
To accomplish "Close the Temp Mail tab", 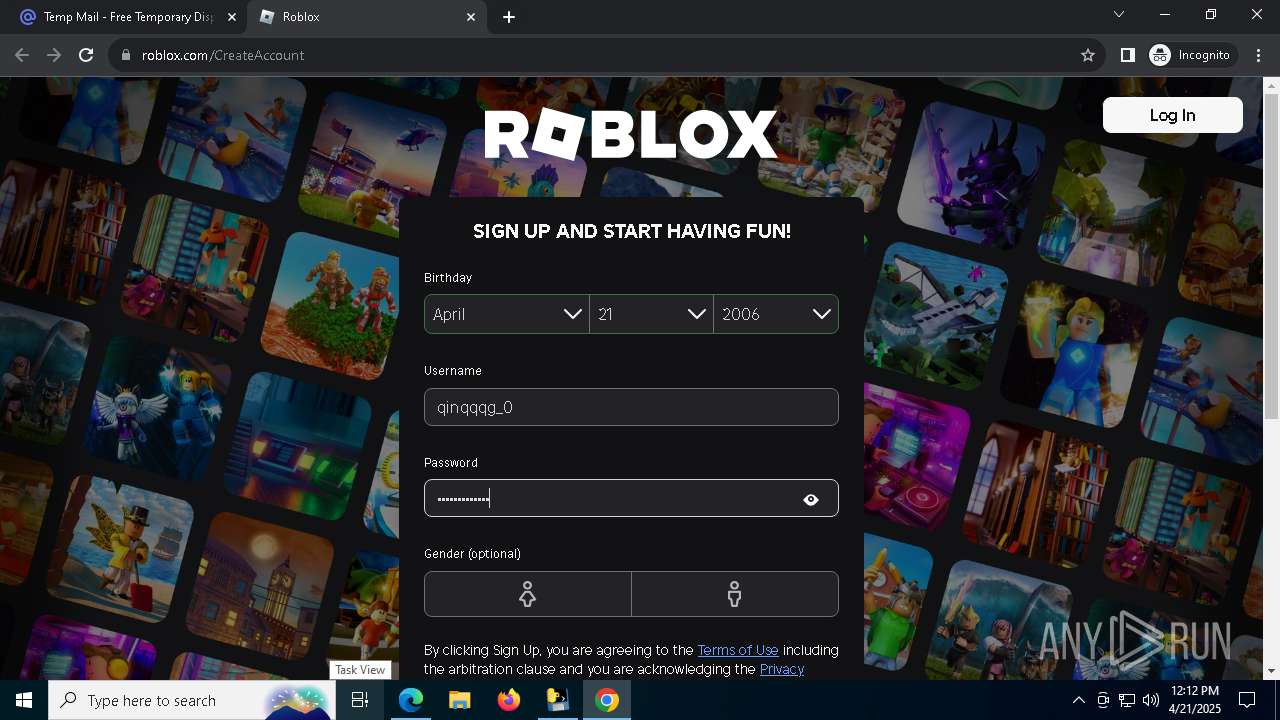I will tap(232, 17).
